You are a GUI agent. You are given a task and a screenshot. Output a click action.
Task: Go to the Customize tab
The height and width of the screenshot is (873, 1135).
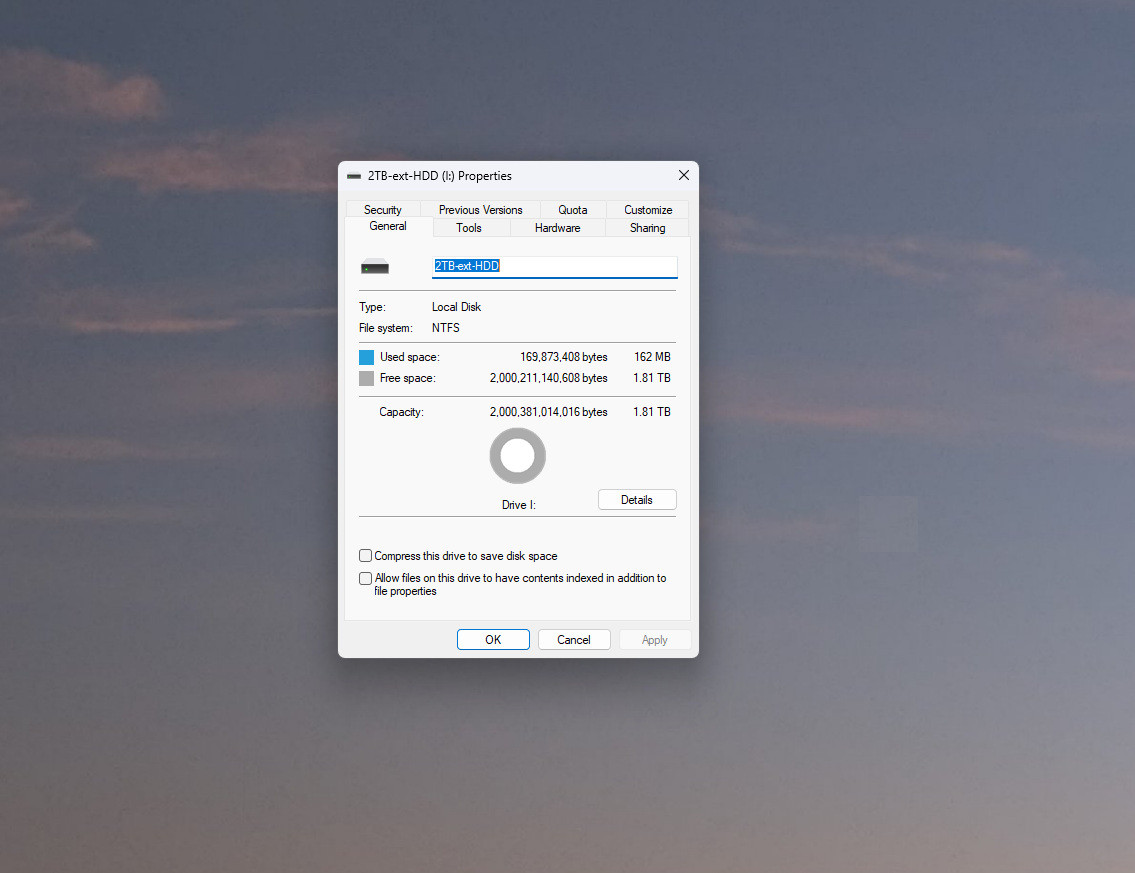pos(648,209)
